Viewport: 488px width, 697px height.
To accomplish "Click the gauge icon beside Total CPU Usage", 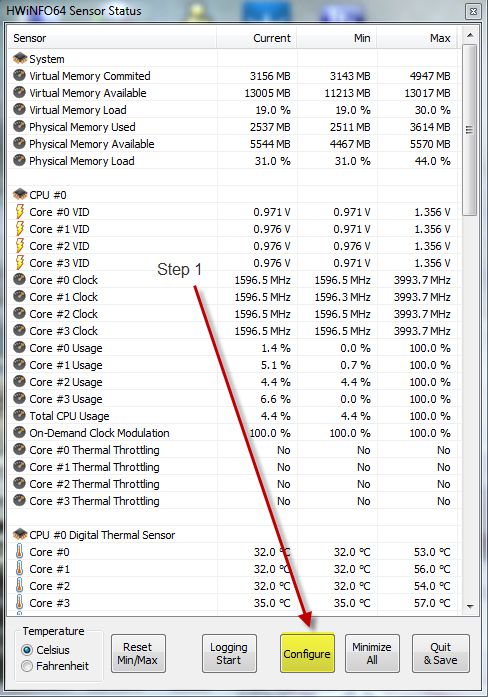I will [19, 415].
